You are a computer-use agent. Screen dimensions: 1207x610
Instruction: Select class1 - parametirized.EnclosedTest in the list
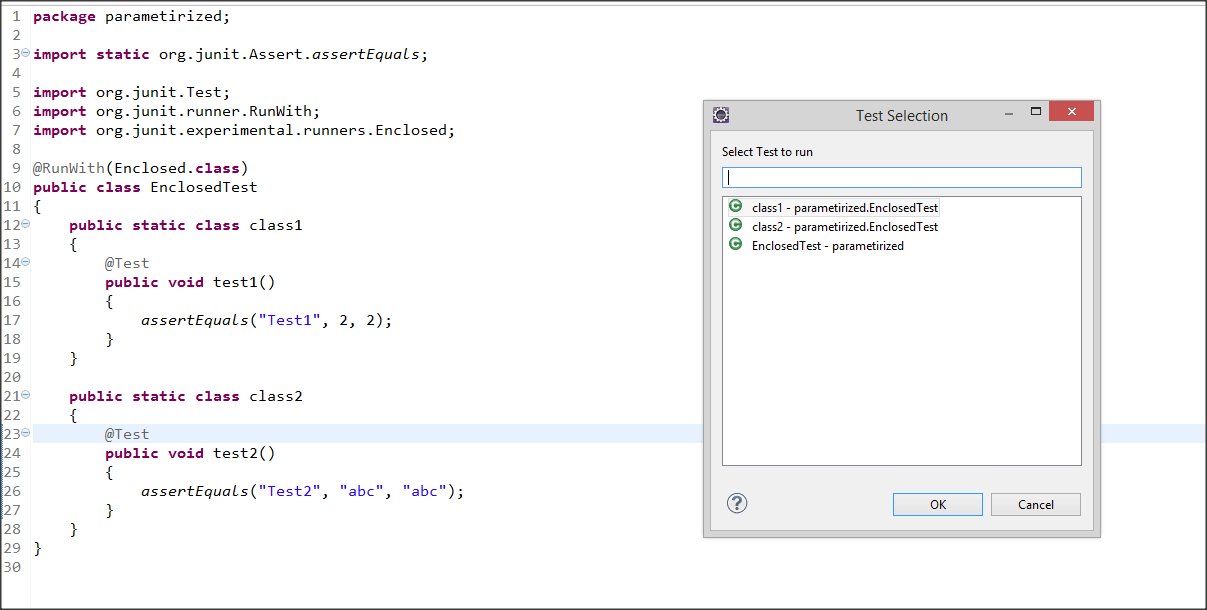pos(844,208)
